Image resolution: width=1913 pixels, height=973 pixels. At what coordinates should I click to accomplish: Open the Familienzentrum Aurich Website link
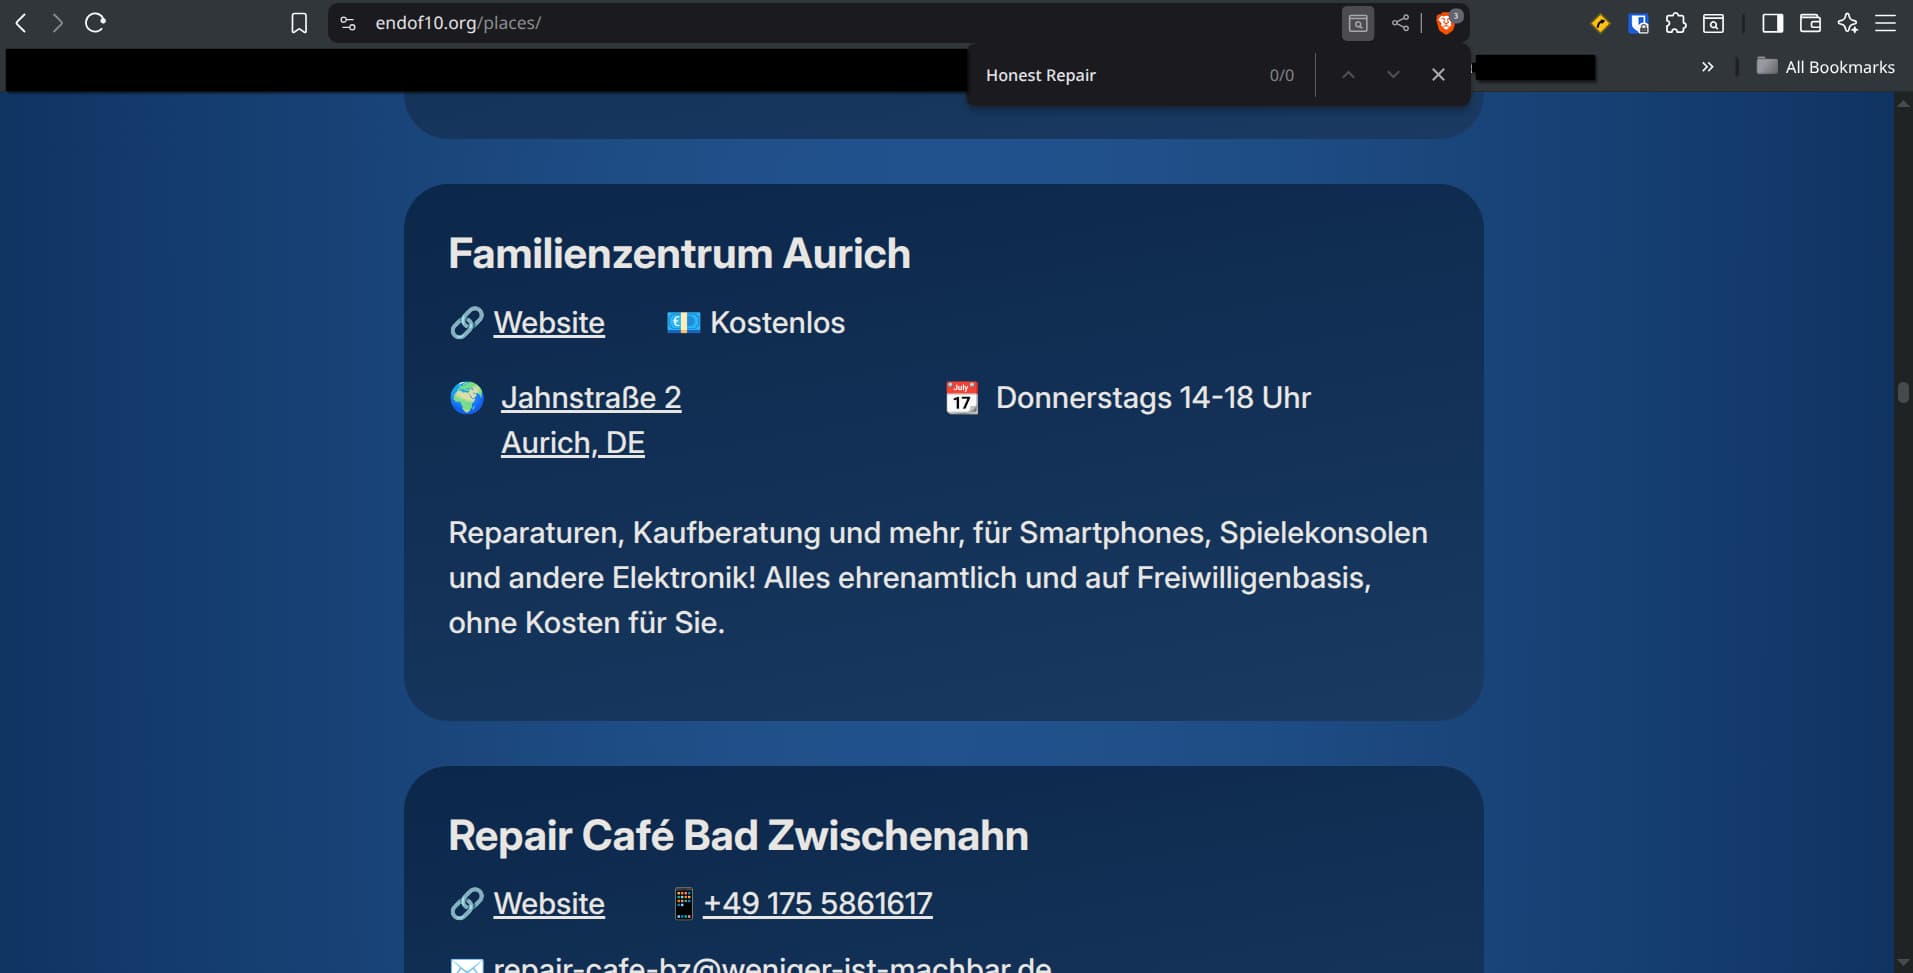pos(549,323)
